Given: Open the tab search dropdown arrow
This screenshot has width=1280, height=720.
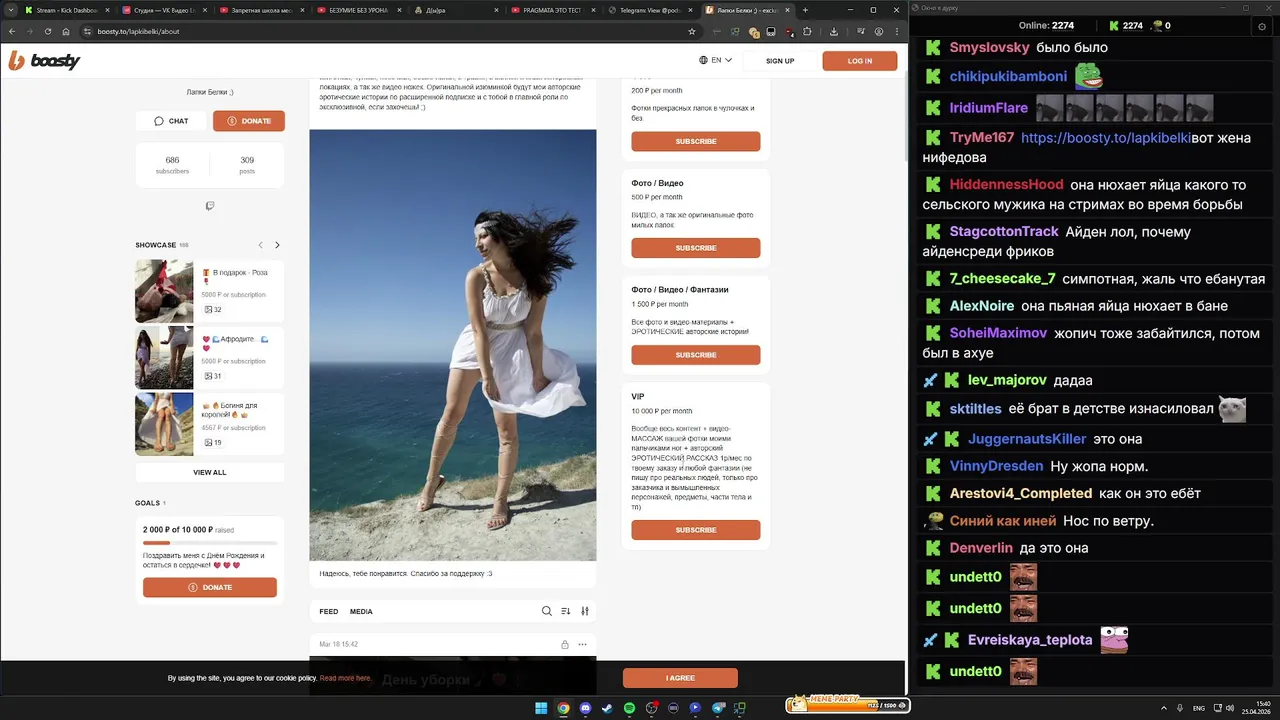Looking at the screenshot, I should tap(10, 10).
